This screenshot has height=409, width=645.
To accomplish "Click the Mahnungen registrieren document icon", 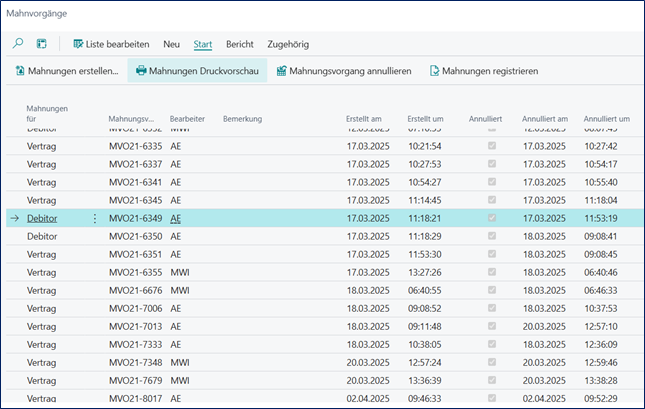I will pos(434,71).
